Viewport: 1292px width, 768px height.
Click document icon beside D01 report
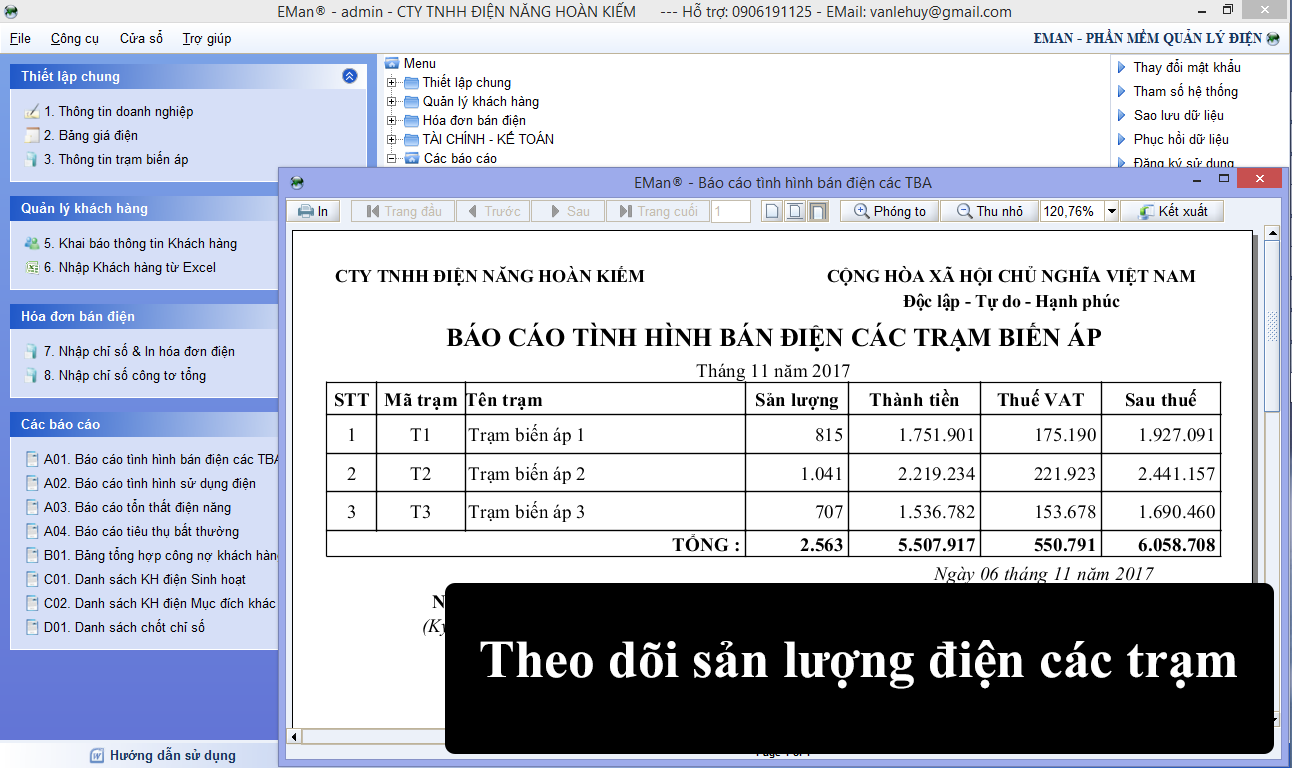pyautogui.click(x=32, y=627)
